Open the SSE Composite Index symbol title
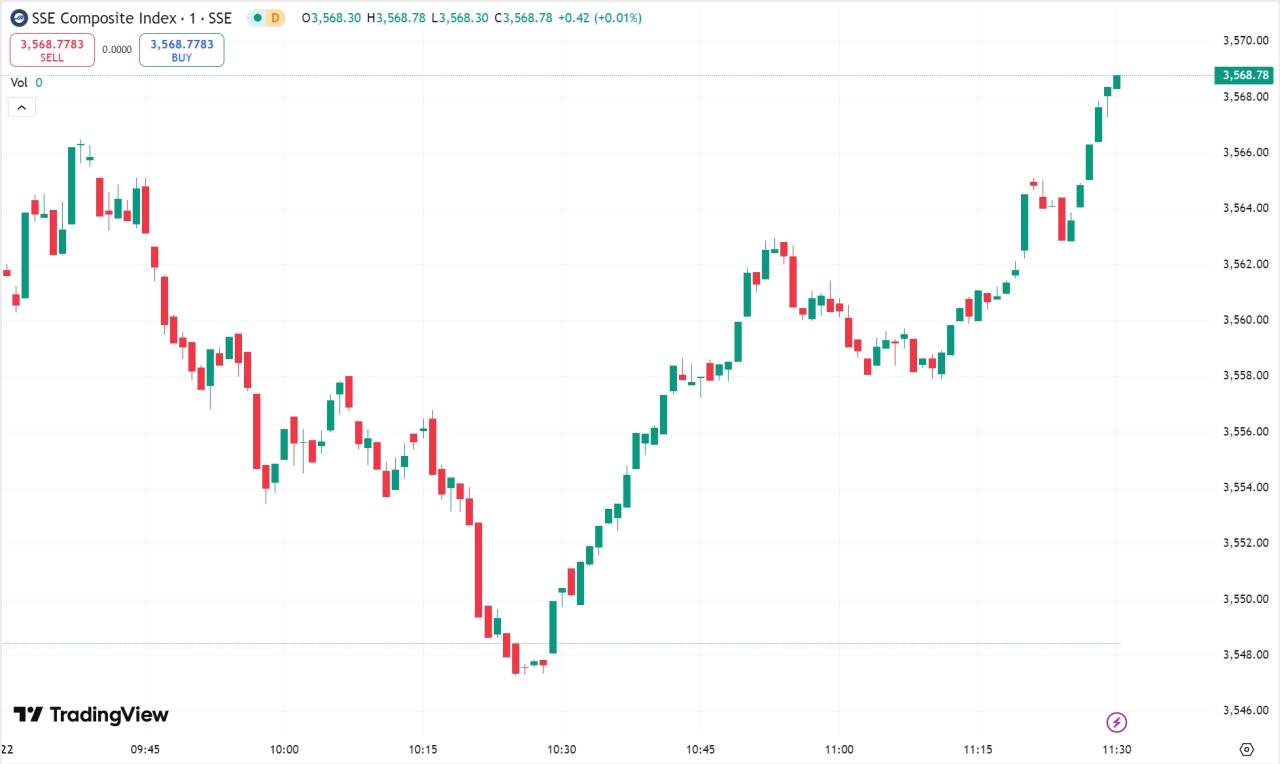1280x764 pixels. click(132, 18)
